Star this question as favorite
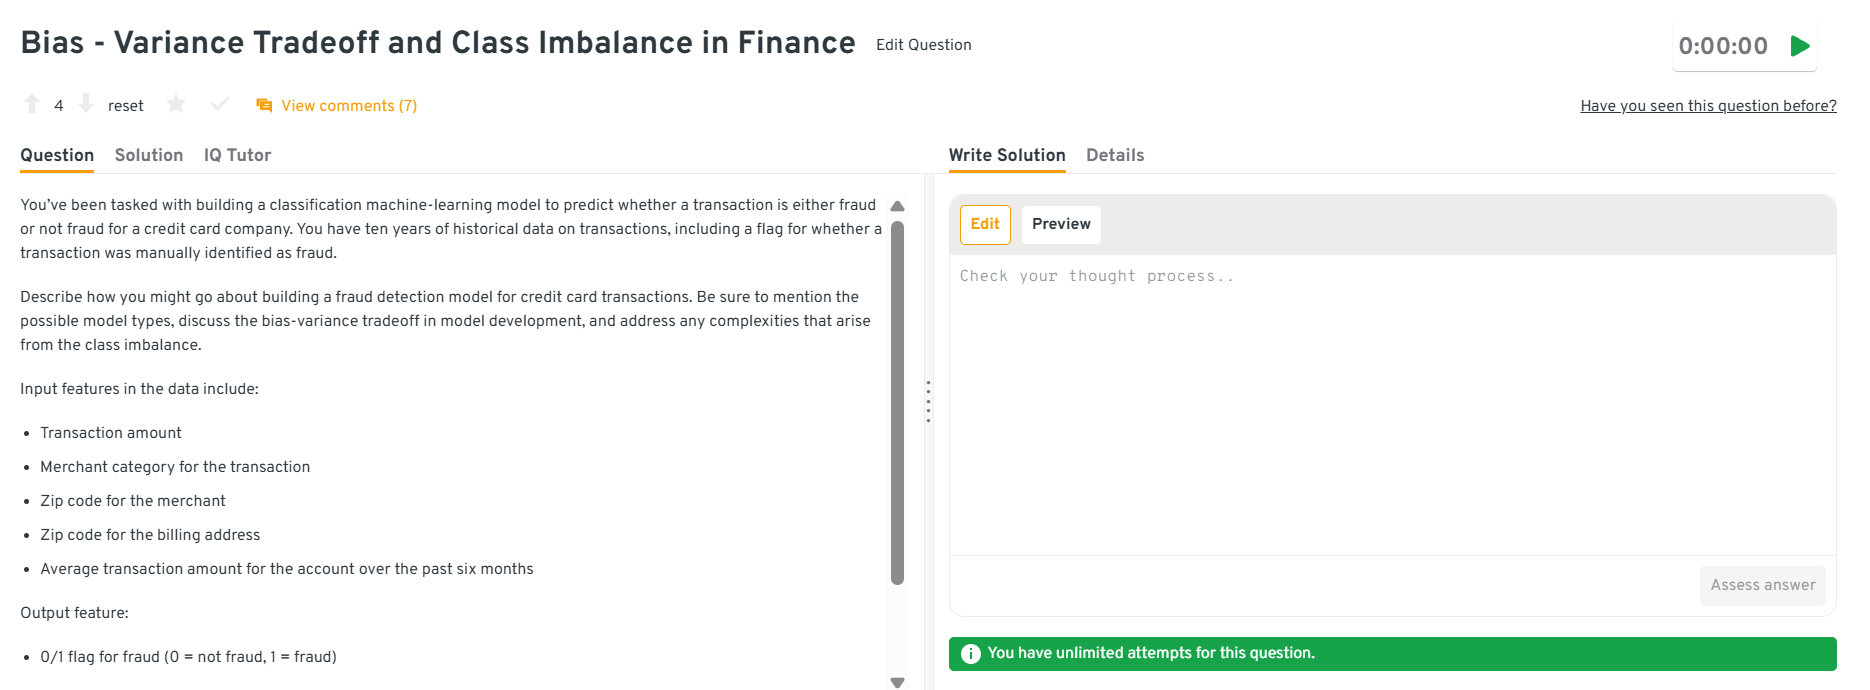Screen dimensions: 1870x690 tap(176, 104)
